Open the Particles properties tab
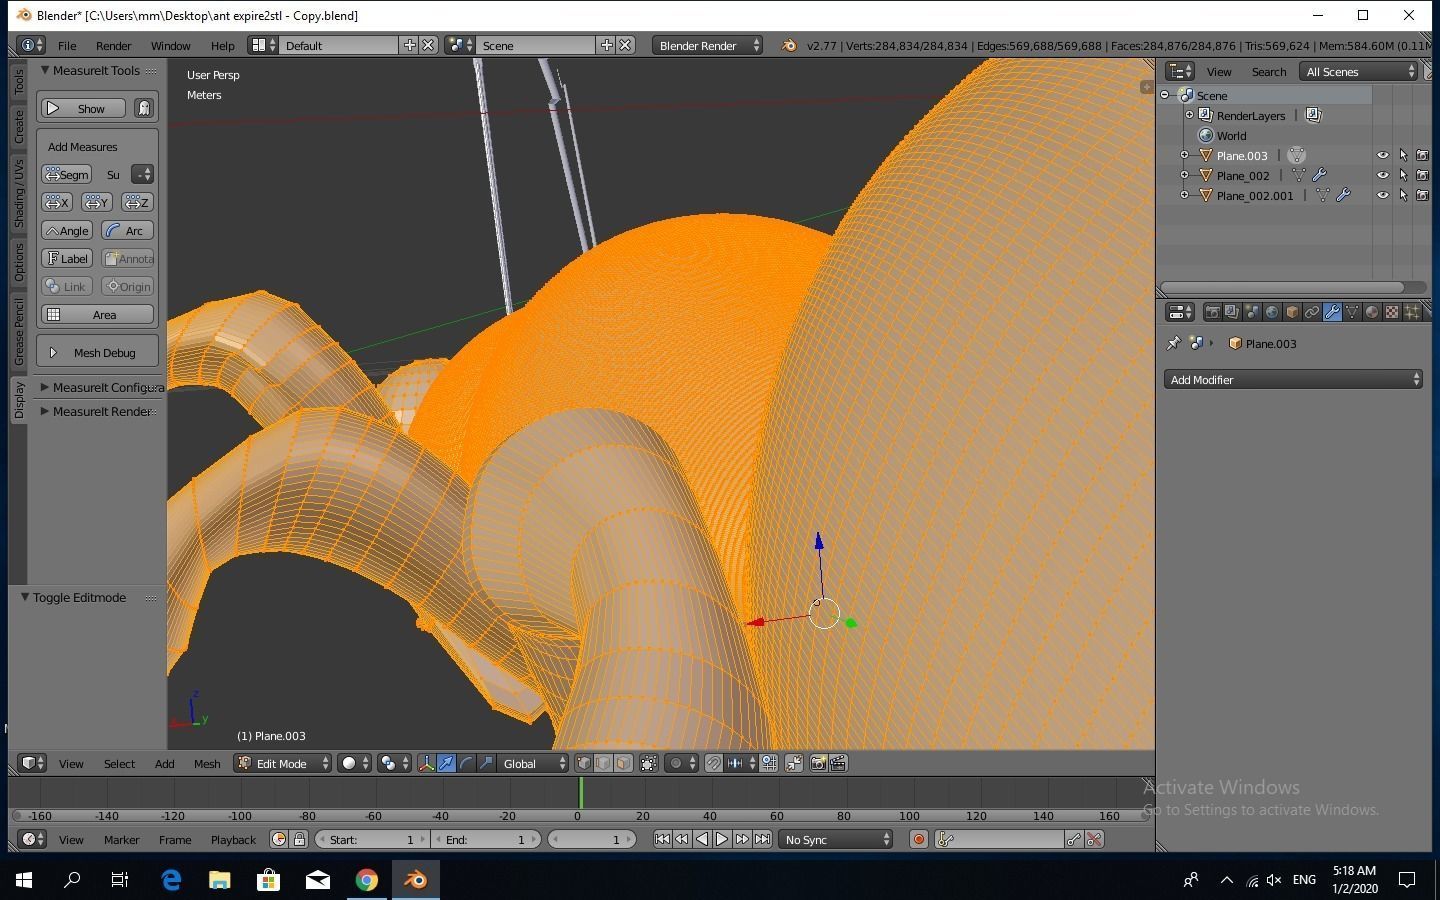 tap(1412, 313)
